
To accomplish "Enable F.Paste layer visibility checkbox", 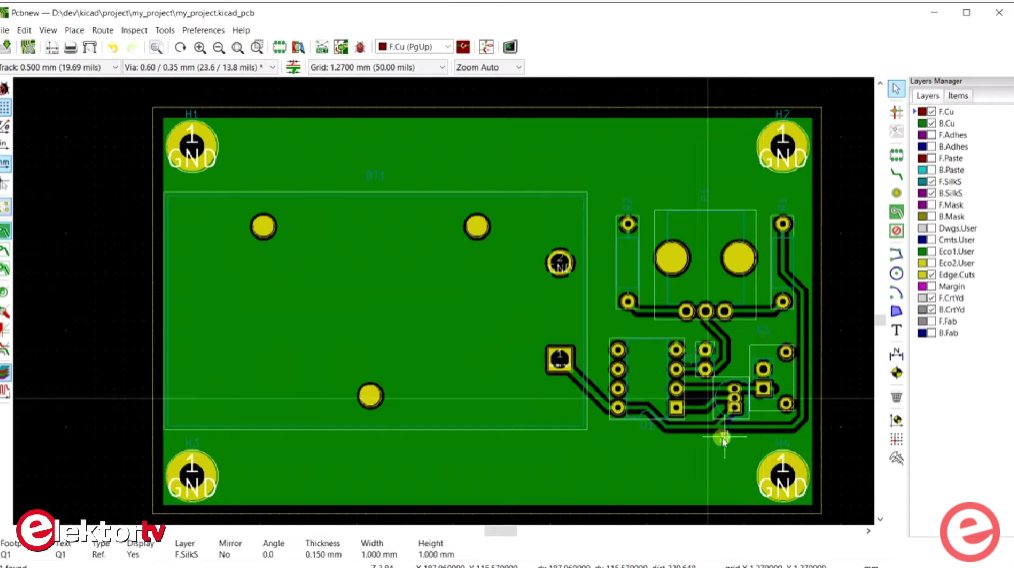I will [932, 158].
